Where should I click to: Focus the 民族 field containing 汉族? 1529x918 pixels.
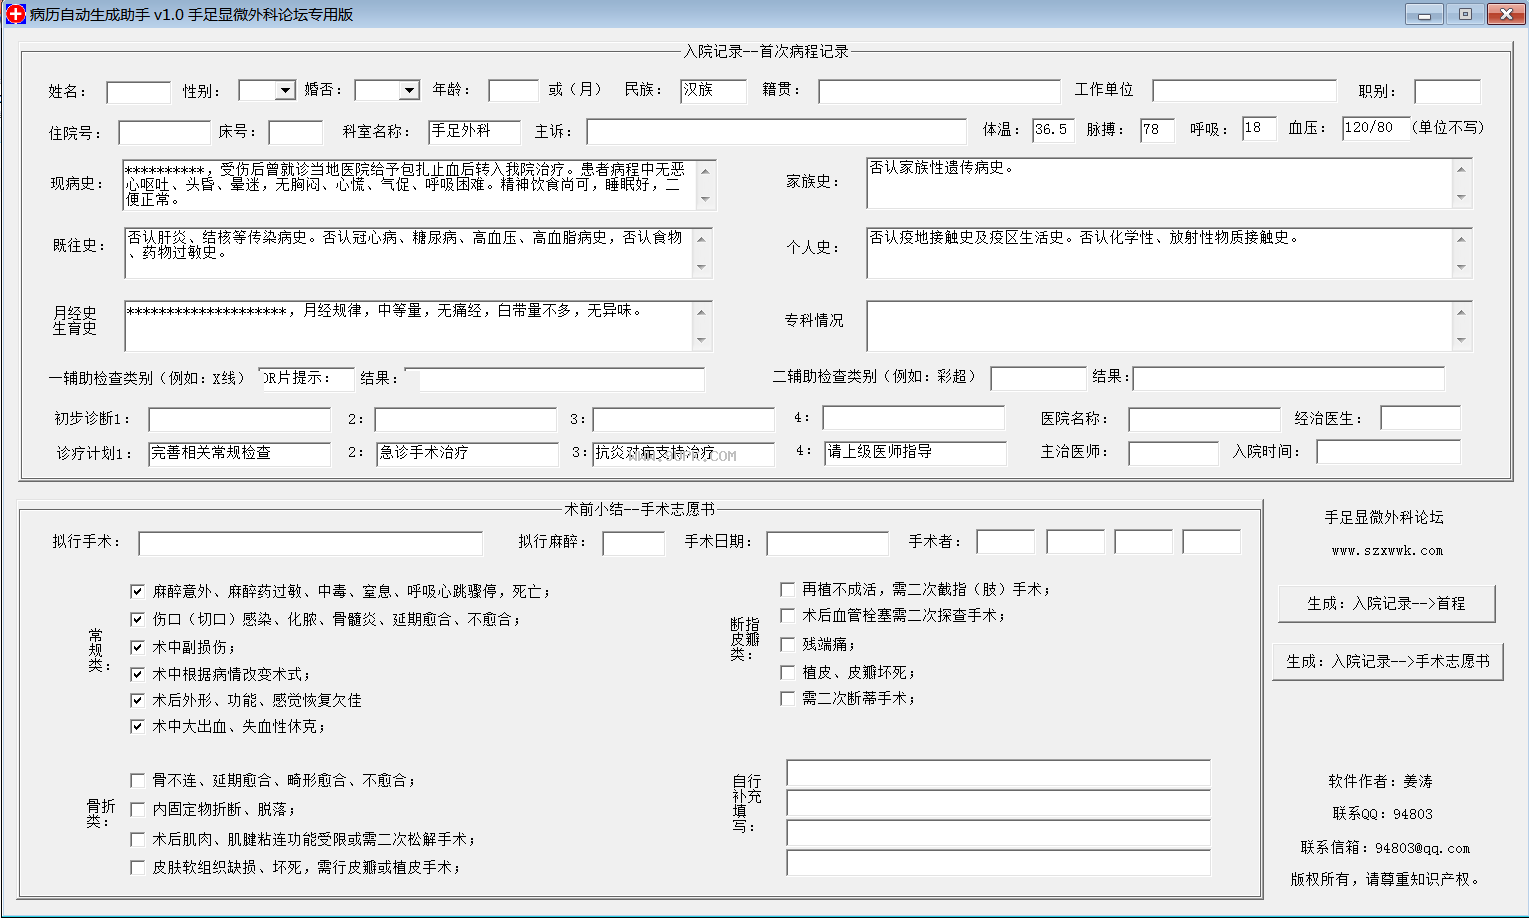(713, 91)
